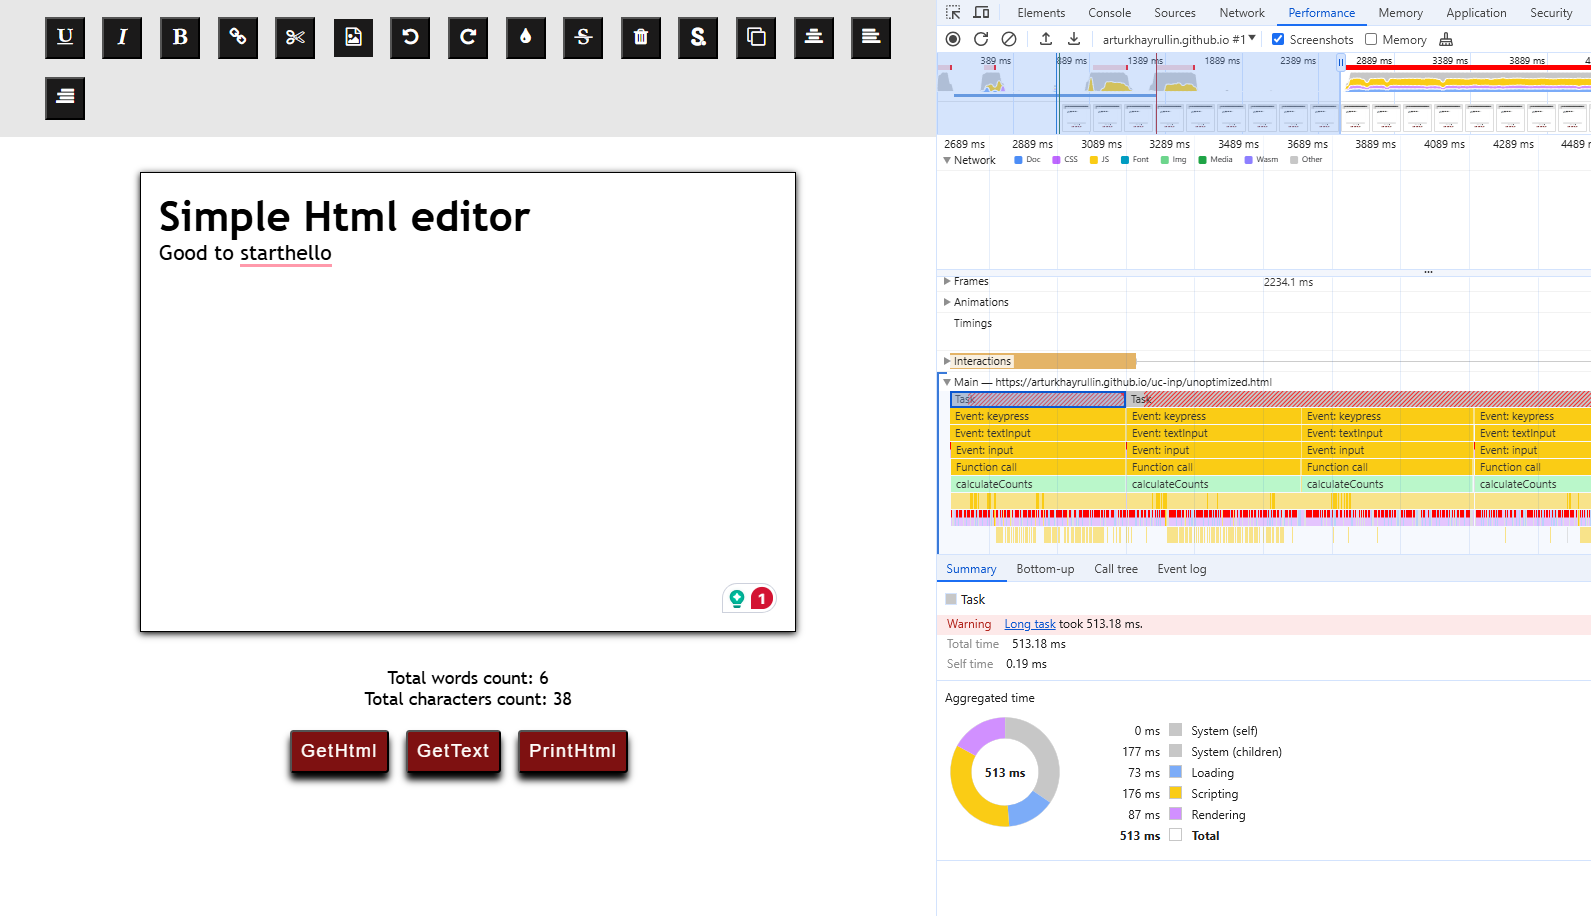
Task: Toggle italic formatting button
Action: click(x=122, y=38)
